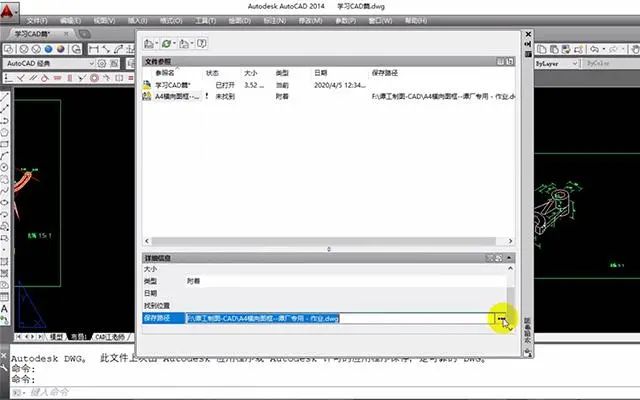Open the 插入(I) menu
Viewport: 640px width, 400px height.
(x=137, y=20)
